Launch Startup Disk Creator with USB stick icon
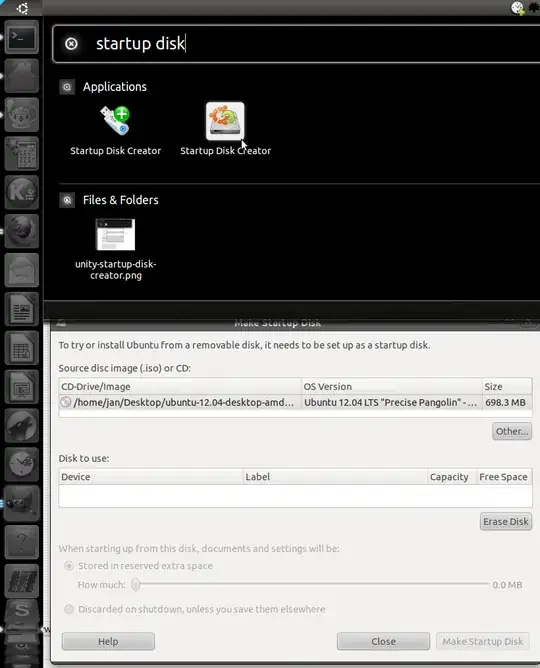This screenshot has width=540, height=668. point(115,129)
